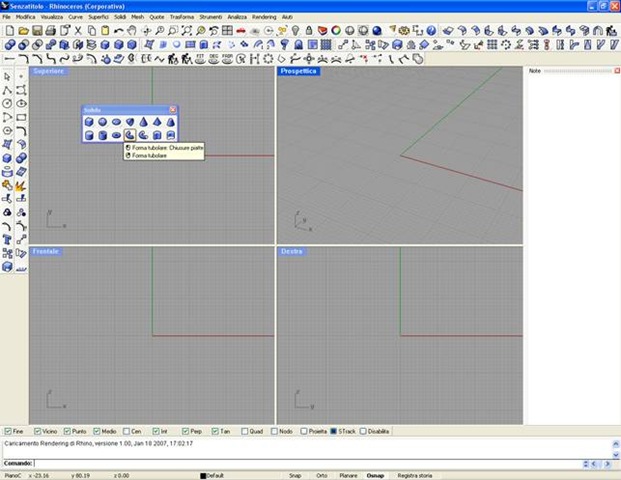Screen dimensions: 621x480
Task: Select the Sphere tool in Solido toolbar
Action: (x=102, y=122)
